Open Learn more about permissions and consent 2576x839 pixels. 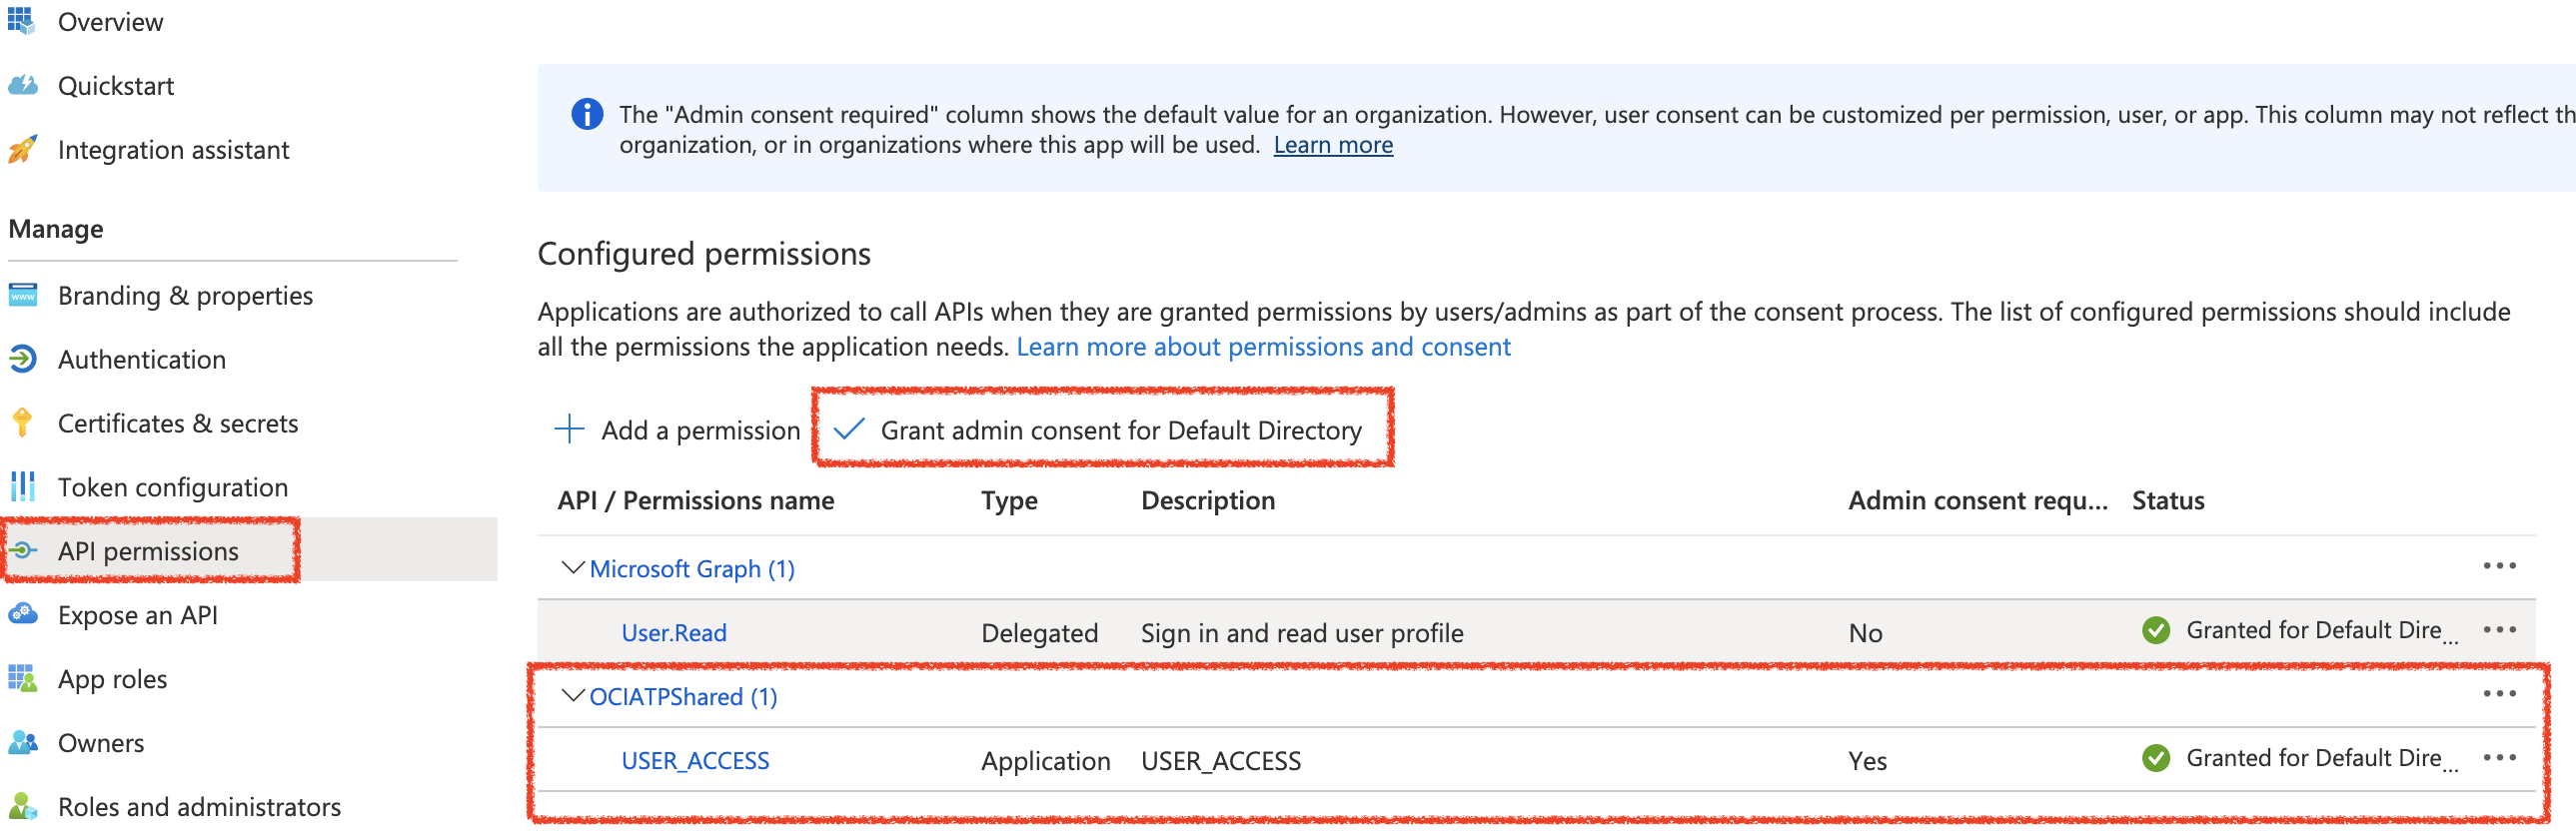(x=1263, y=347)
